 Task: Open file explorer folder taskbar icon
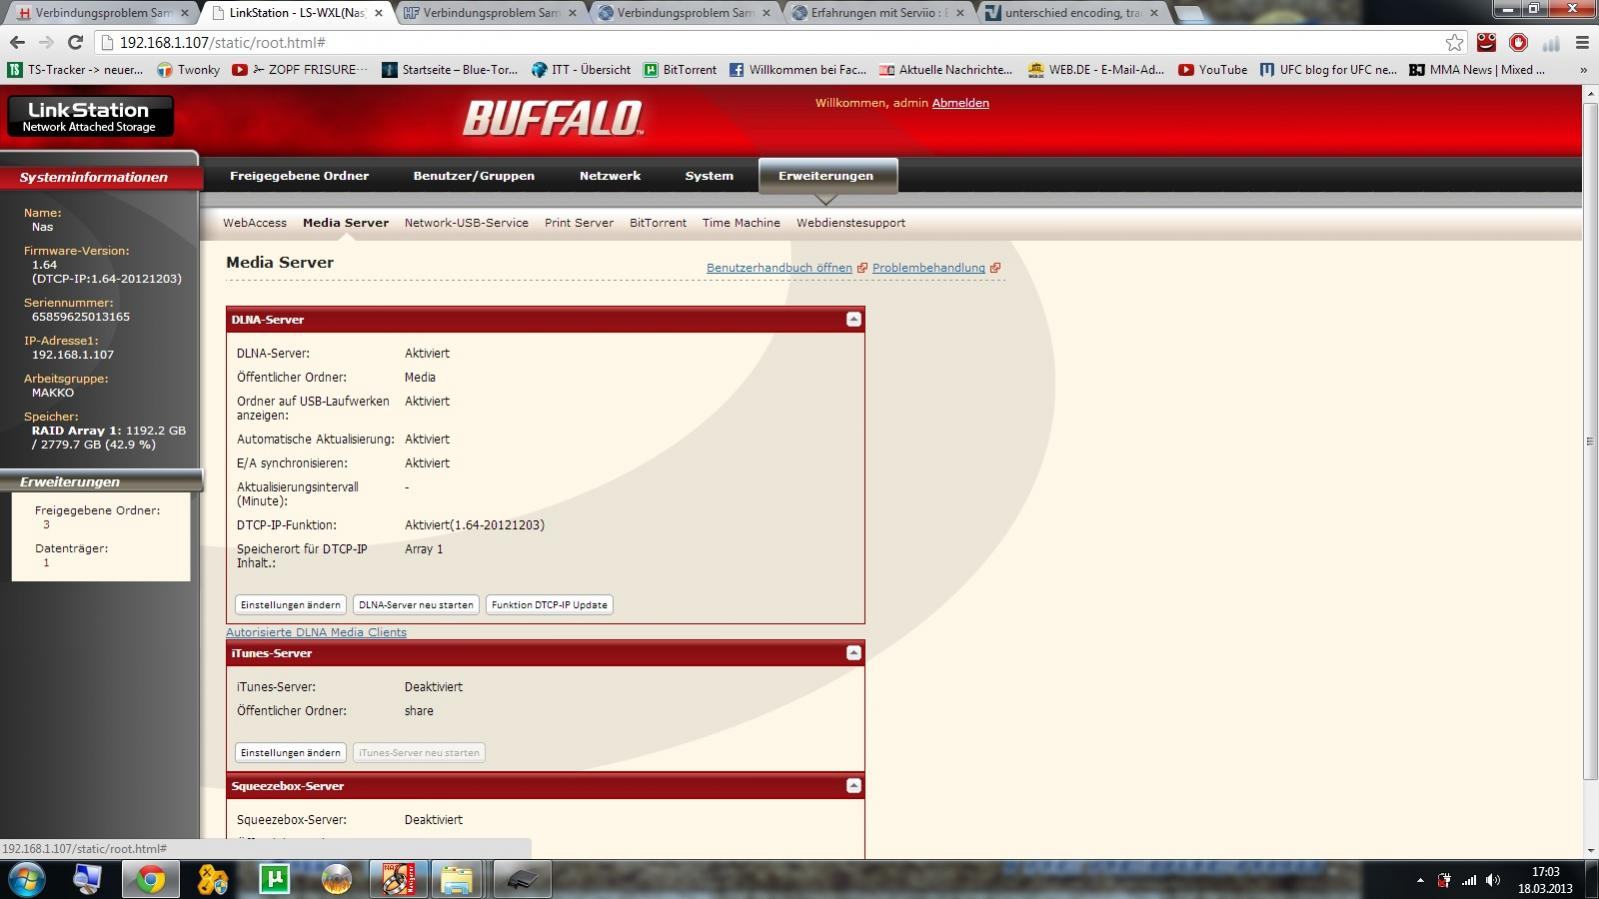click(x=456, y=879)
